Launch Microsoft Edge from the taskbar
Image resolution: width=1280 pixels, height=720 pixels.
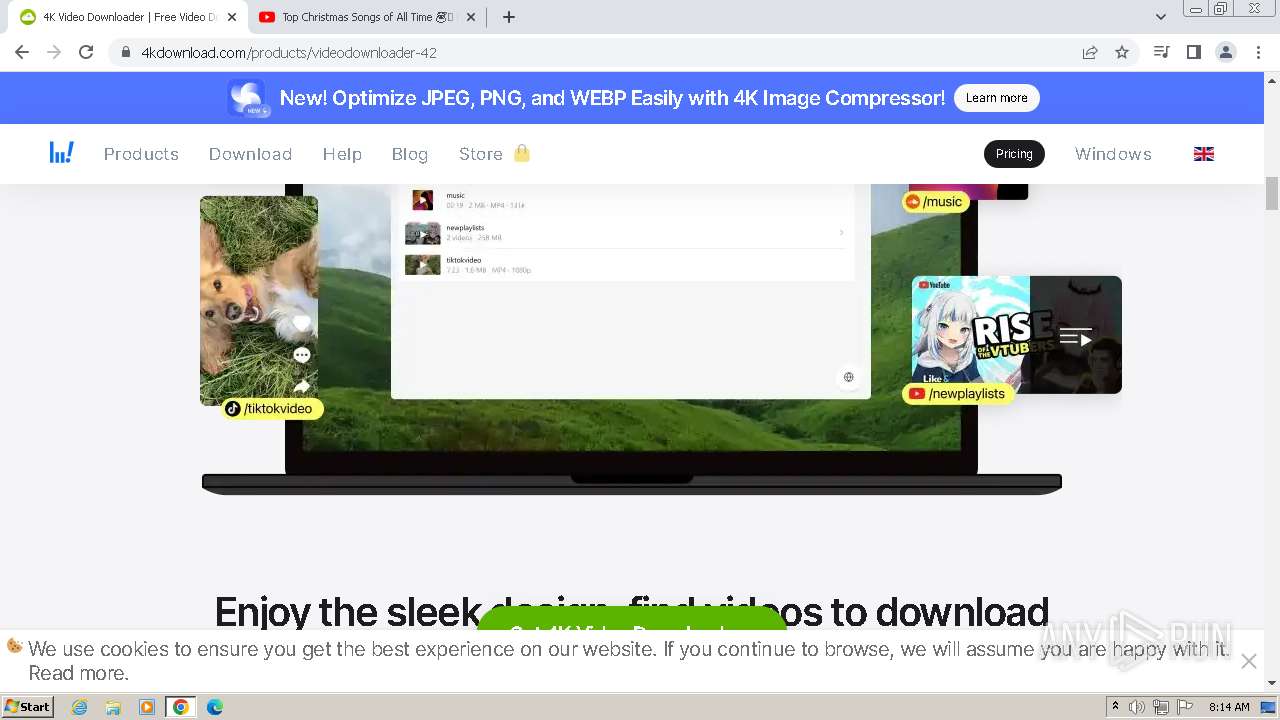[214, 707]
